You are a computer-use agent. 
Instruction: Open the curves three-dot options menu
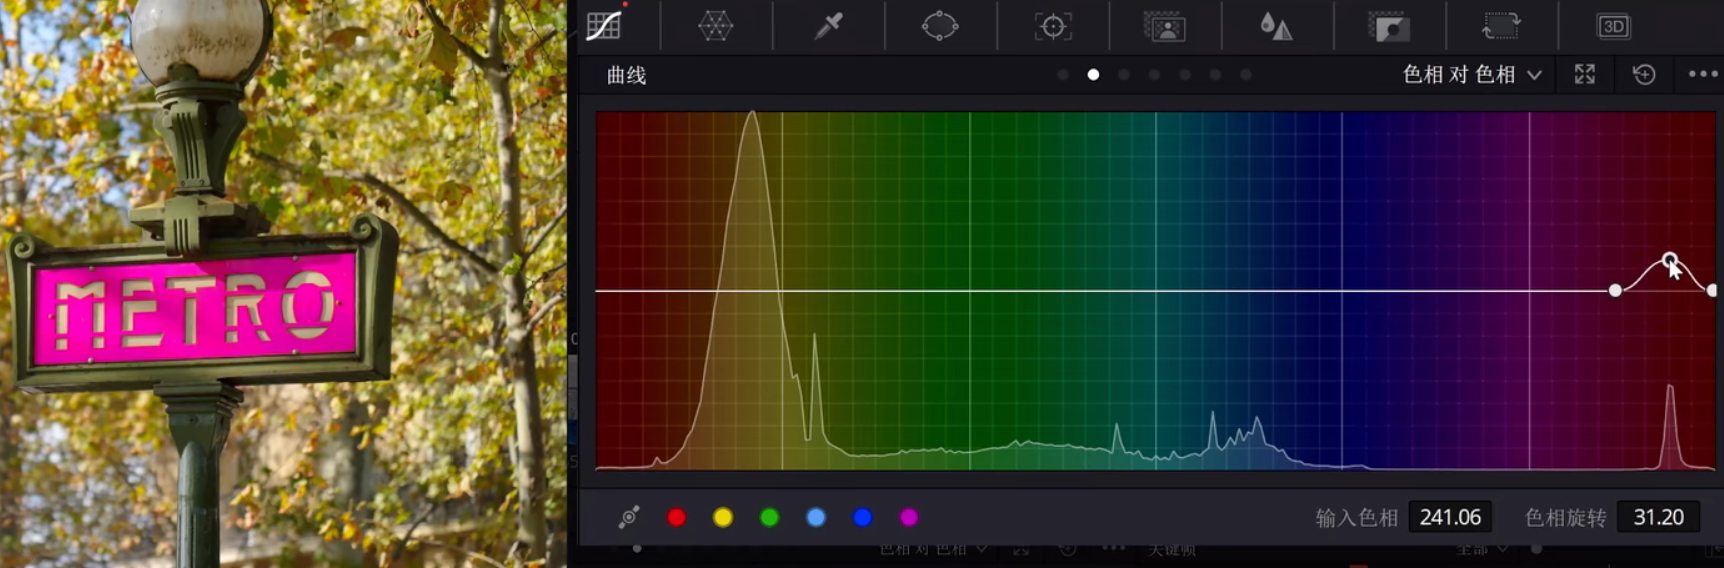[x=1703, y=74]
